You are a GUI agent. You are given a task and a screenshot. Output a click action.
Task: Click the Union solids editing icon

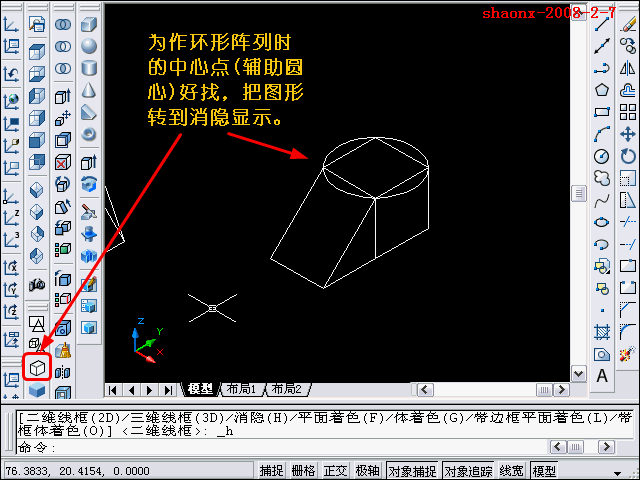63,24
